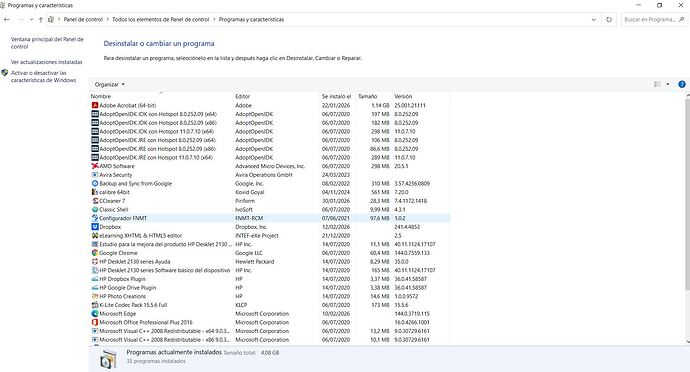This screenshot has height=372, width=690.
Task: Click the search magnifier icon
Action: coord(682,19)
